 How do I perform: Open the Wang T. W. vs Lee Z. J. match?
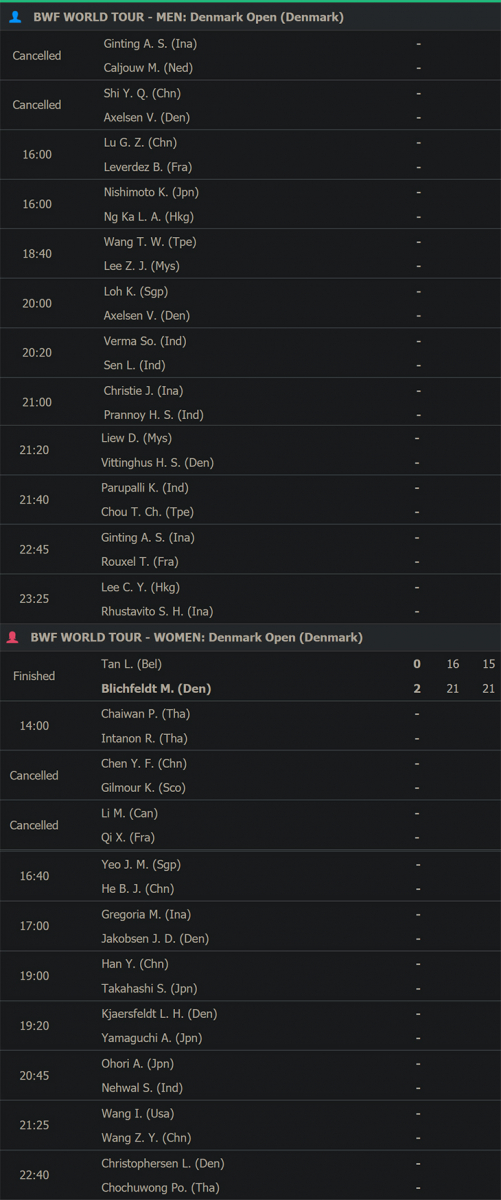(x=250, y=254)
